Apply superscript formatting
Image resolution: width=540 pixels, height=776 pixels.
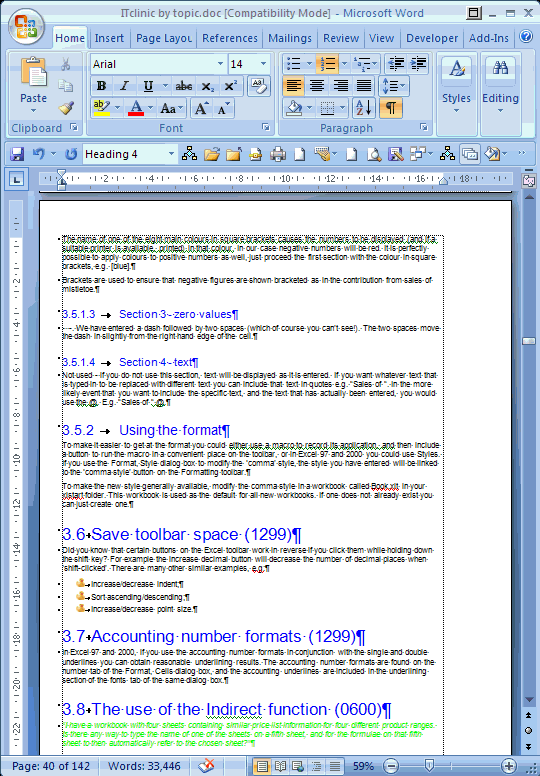coord(230,86)
